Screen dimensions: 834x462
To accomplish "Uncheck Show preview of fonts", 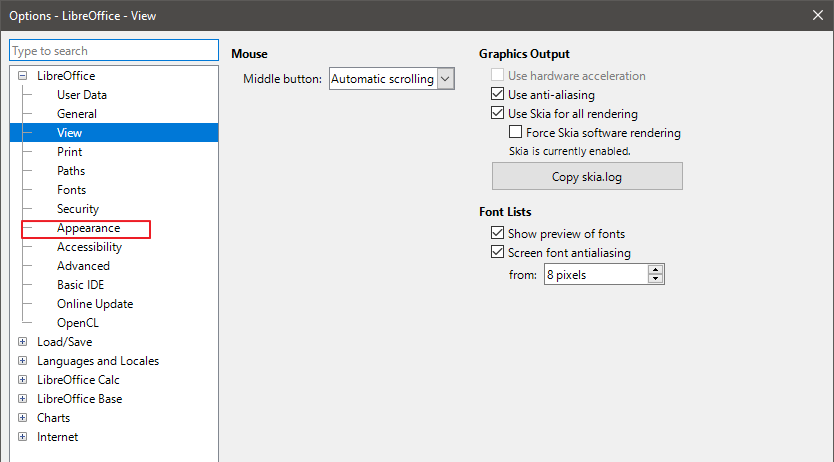I will point(498,234).
